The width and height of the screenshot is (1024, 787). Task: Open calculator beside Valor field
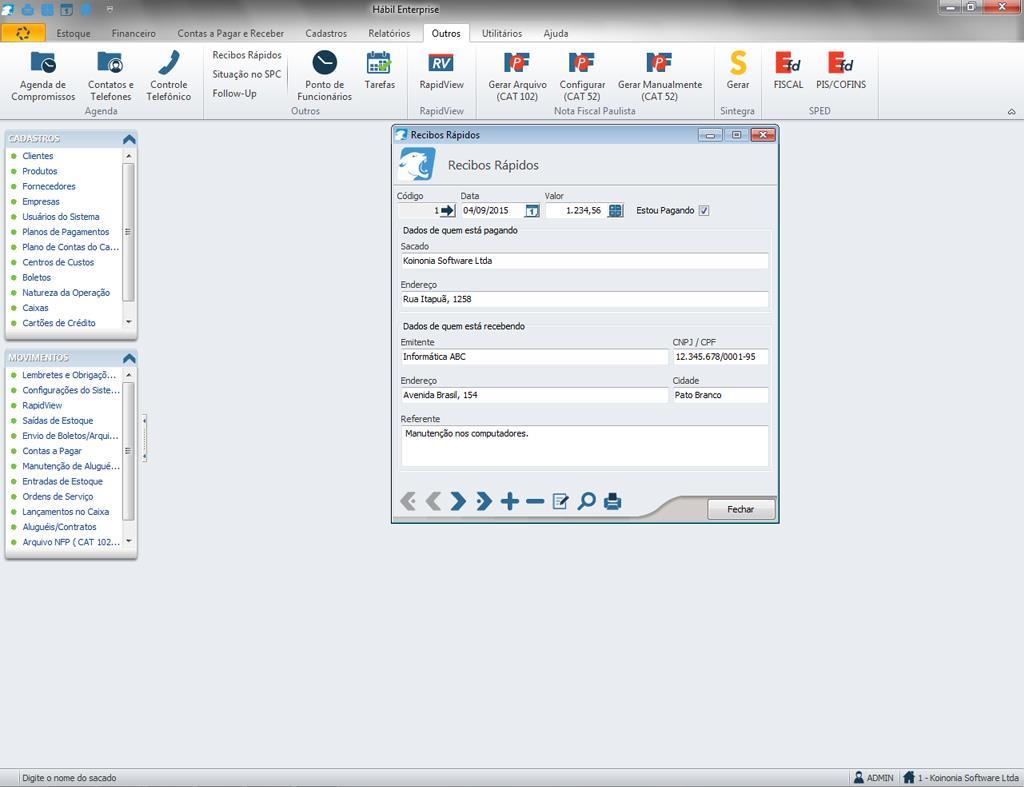[615, 210]
